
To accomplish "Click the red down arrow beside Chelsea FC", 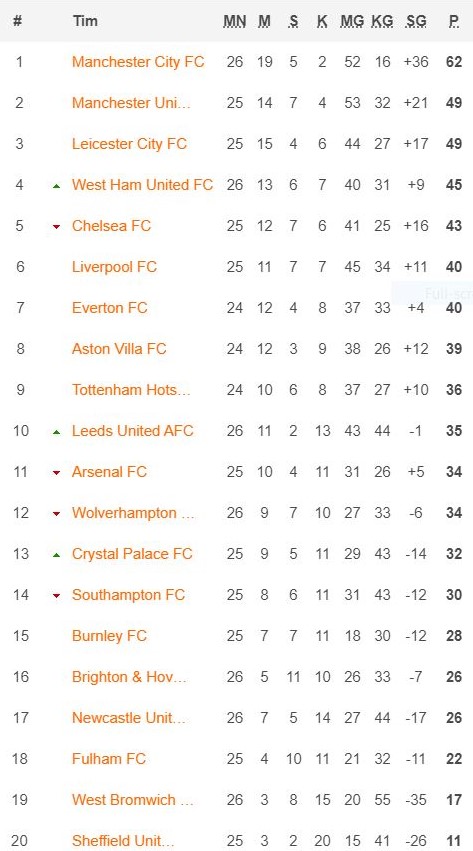I will 56,227.
